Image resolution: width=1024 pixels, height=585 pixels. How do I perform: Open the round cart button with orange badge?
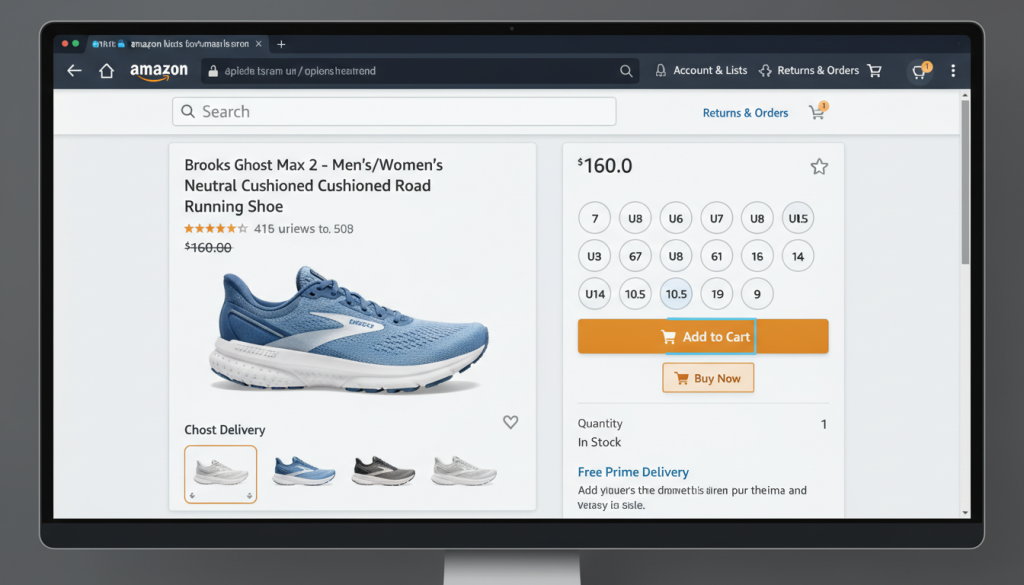920,71
